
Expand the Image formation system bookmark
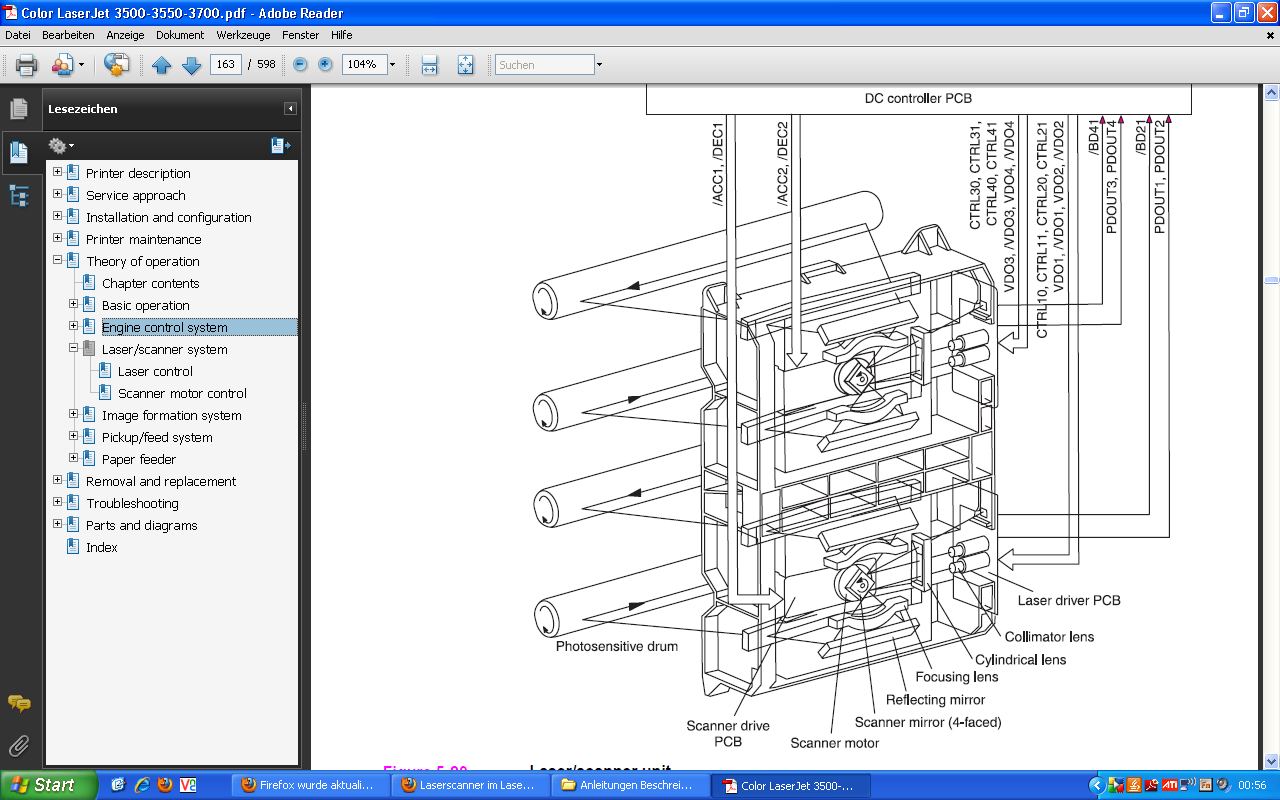[x=73, y=414]
